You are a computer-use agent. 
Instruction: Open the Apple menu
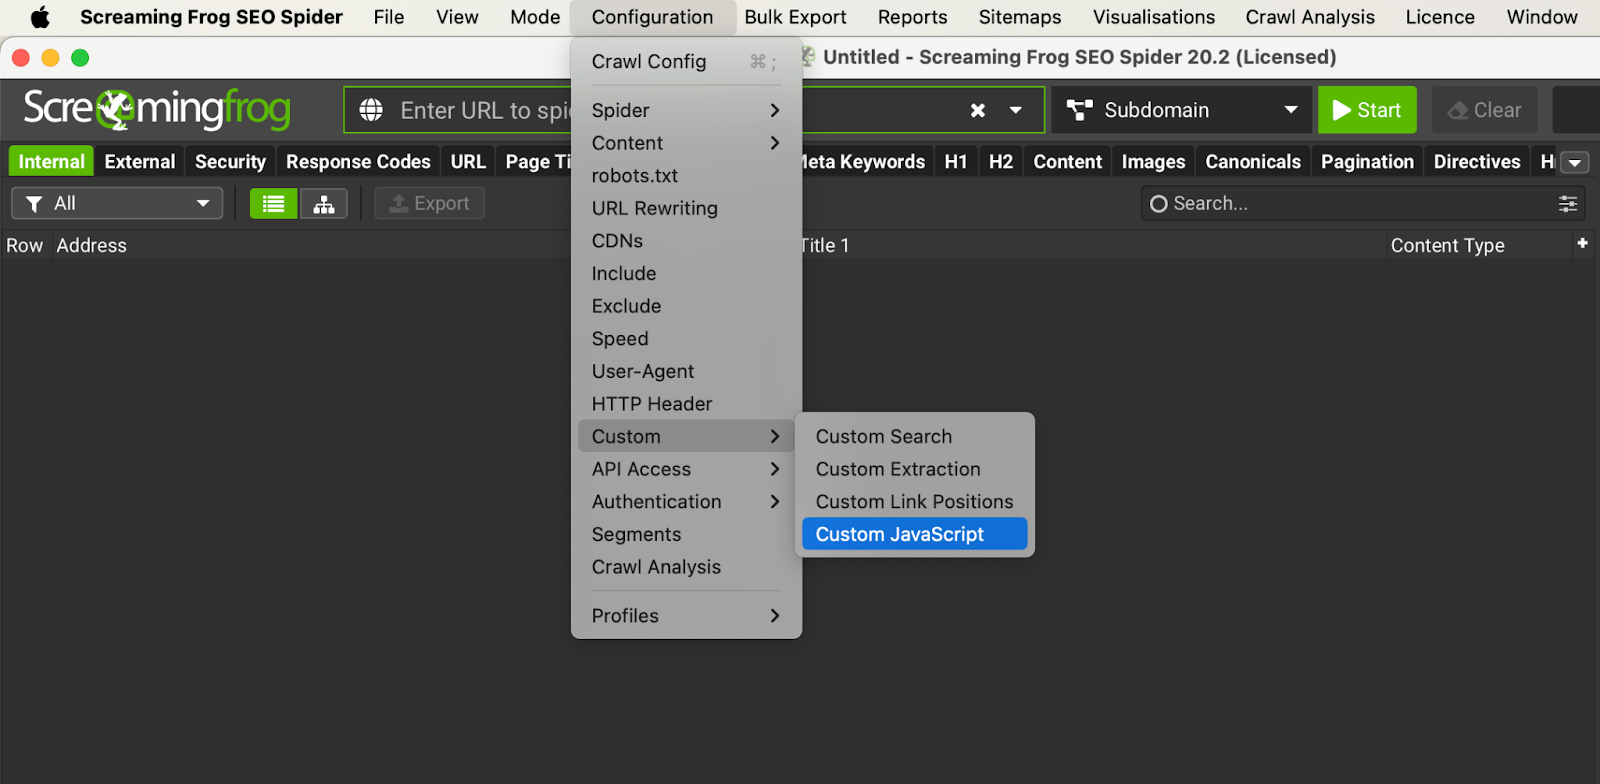pos(40,17)
